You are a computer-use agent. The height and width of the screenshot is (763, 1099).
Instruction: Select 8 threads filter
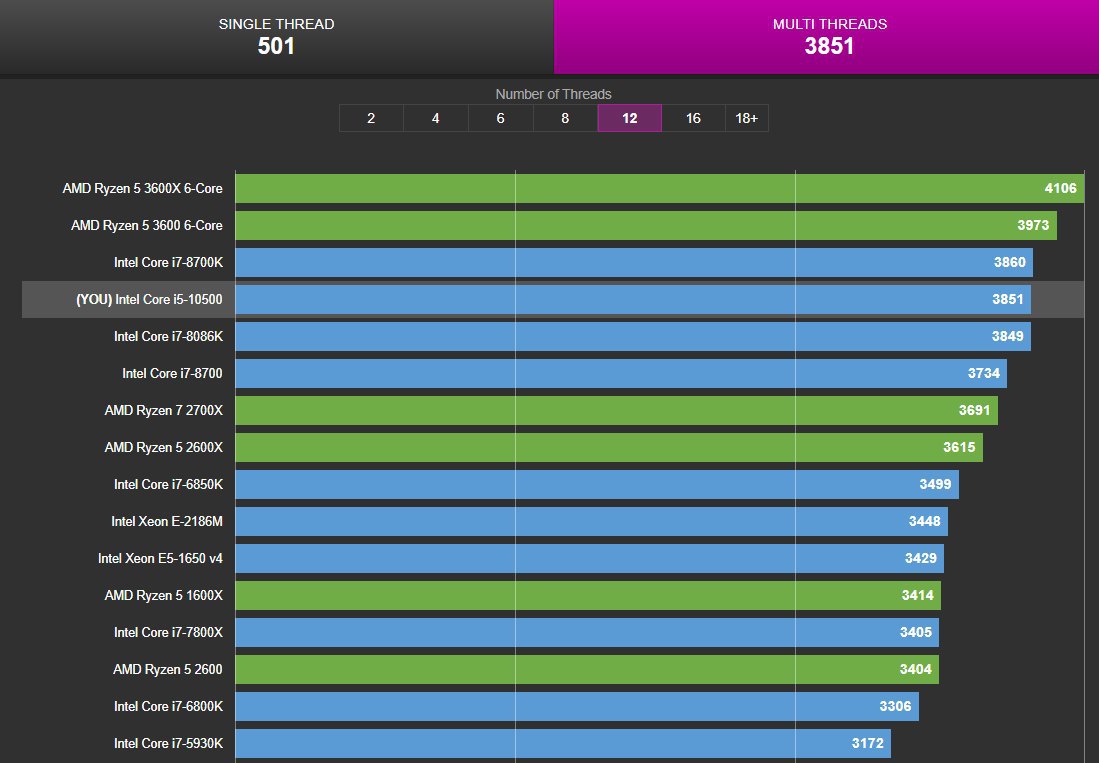565,118
